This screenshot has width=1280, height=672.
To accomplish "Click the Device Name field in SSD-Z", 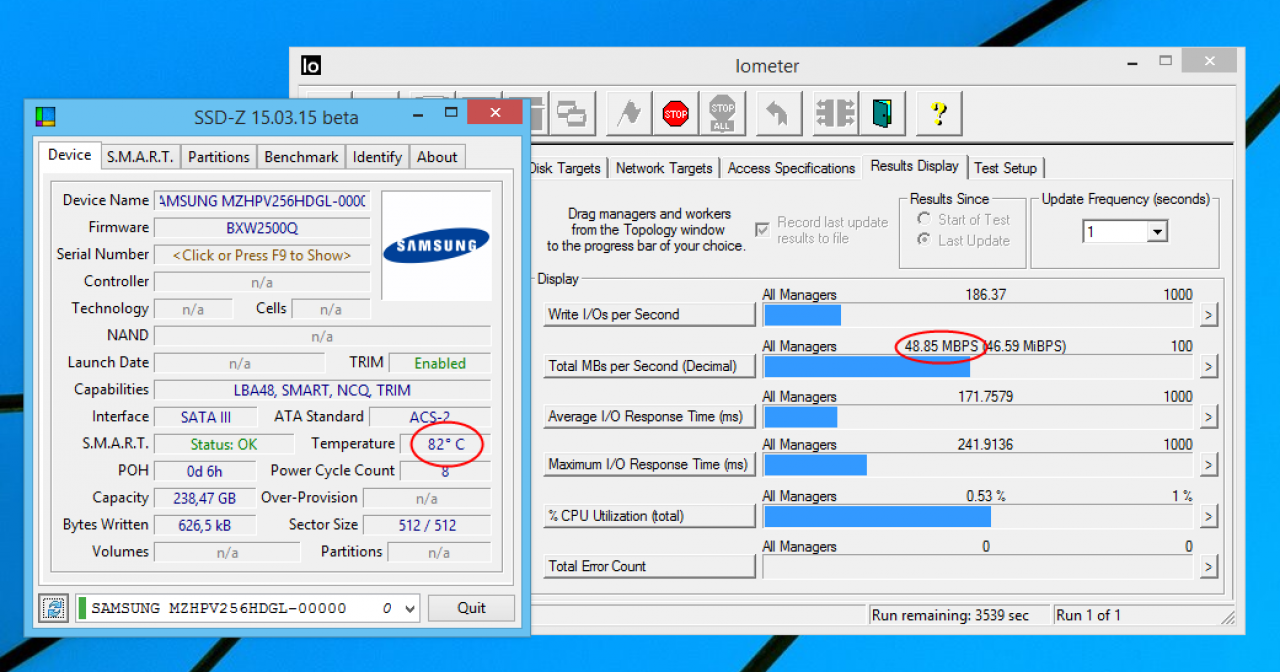I will click(x=262, y=201).
